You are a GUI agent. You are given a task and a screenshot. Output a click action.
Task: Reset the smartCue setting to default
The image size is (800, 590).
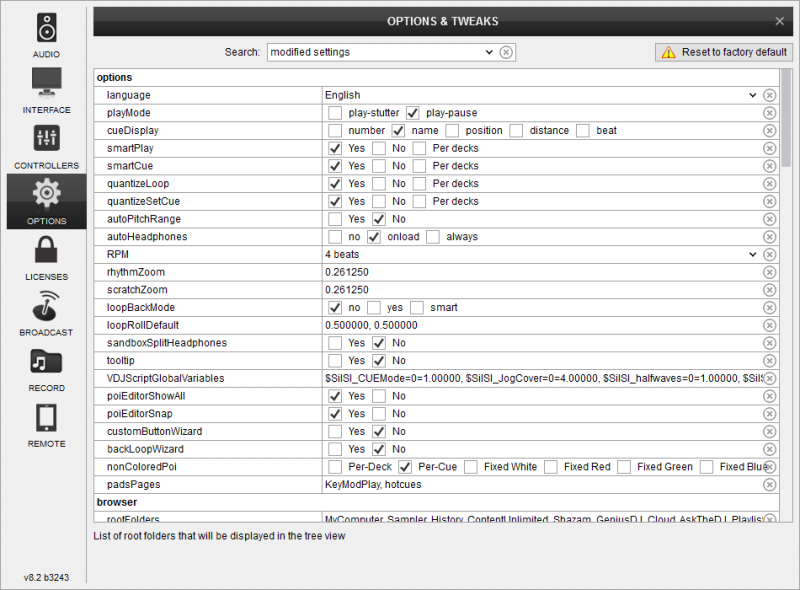click(x=769, y=166)
